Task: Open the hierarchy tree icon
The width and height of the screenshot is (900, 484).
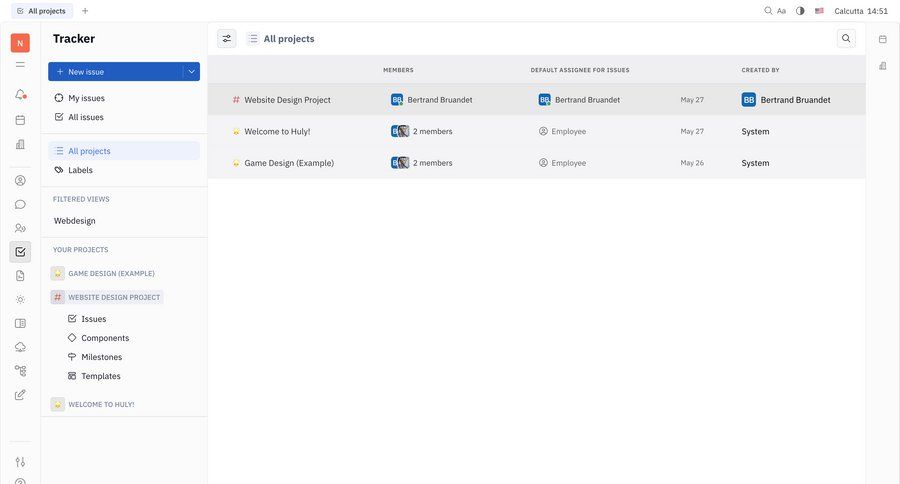Action: [x=20, y=371]
